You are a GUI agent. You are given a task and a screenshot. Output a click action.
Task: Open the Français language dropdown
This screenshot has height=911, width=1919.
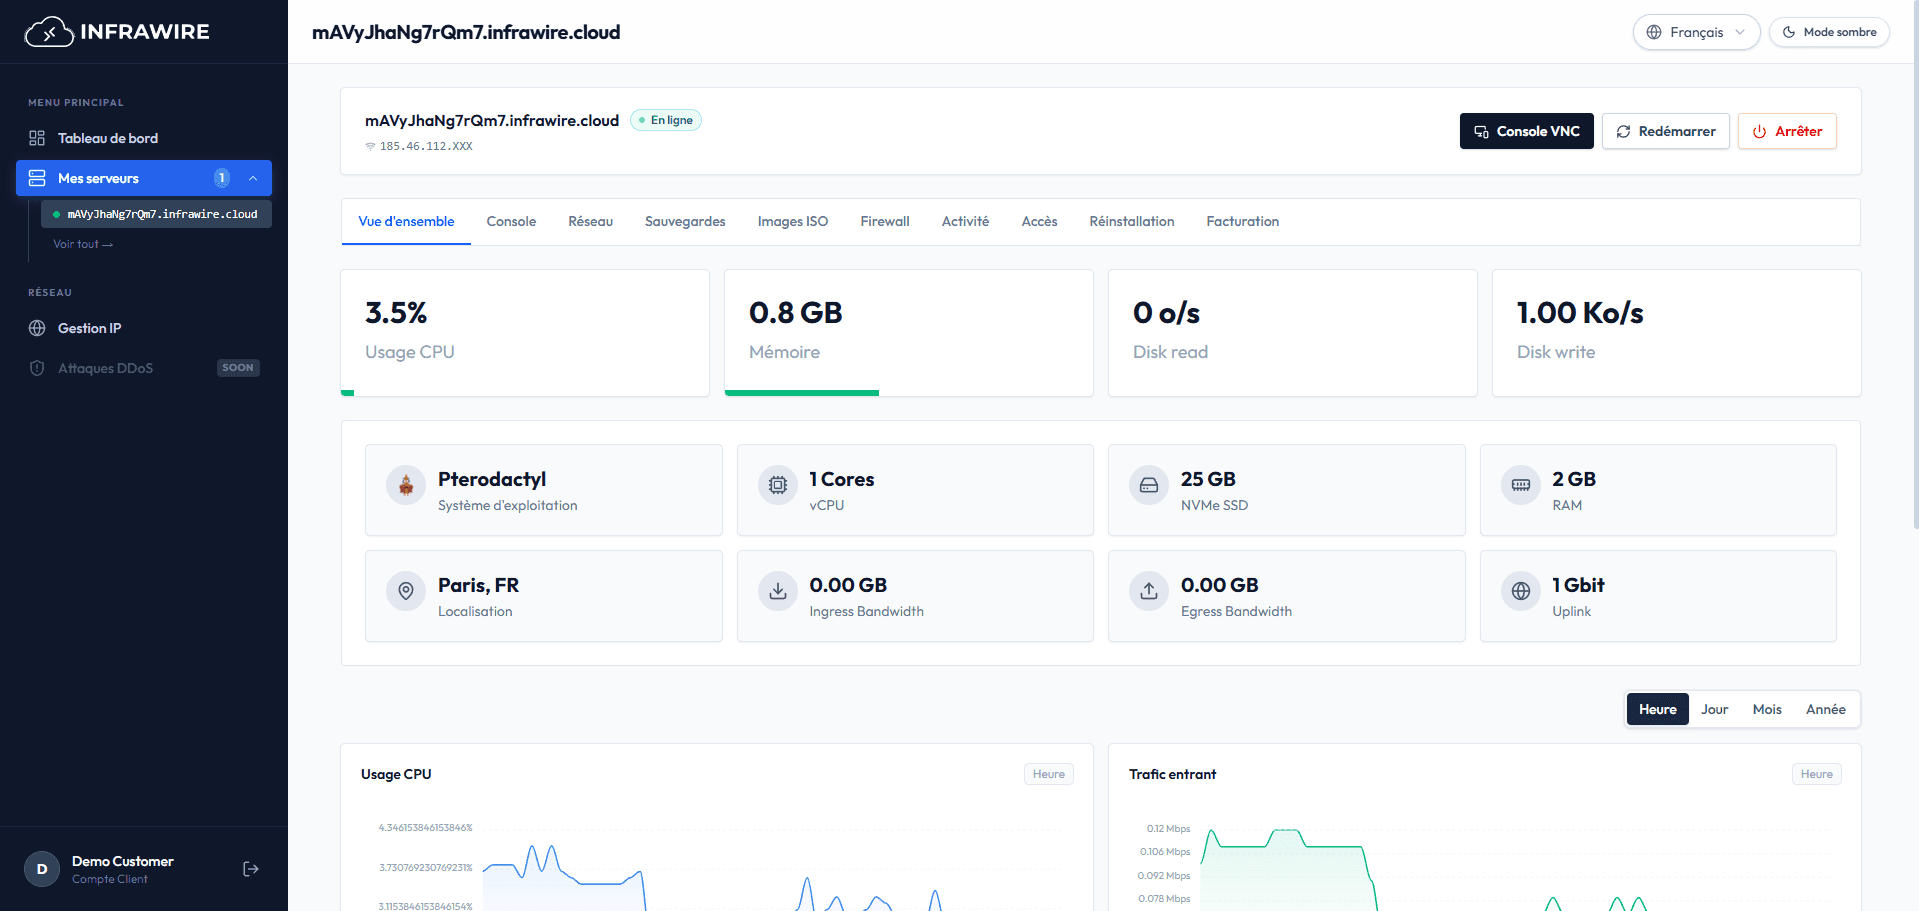(x=1696, y=32)
